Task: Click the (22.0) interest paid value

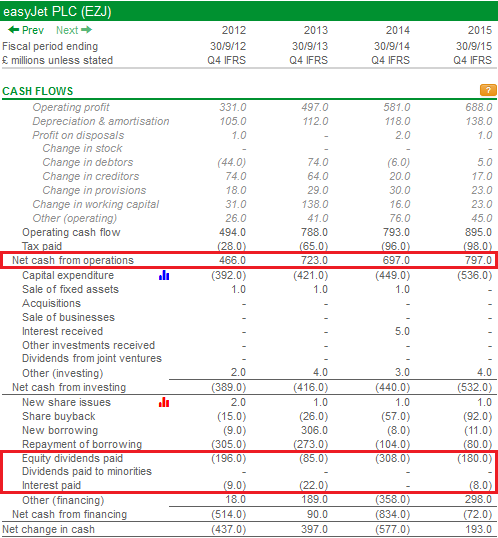Action: pos(314,486)
